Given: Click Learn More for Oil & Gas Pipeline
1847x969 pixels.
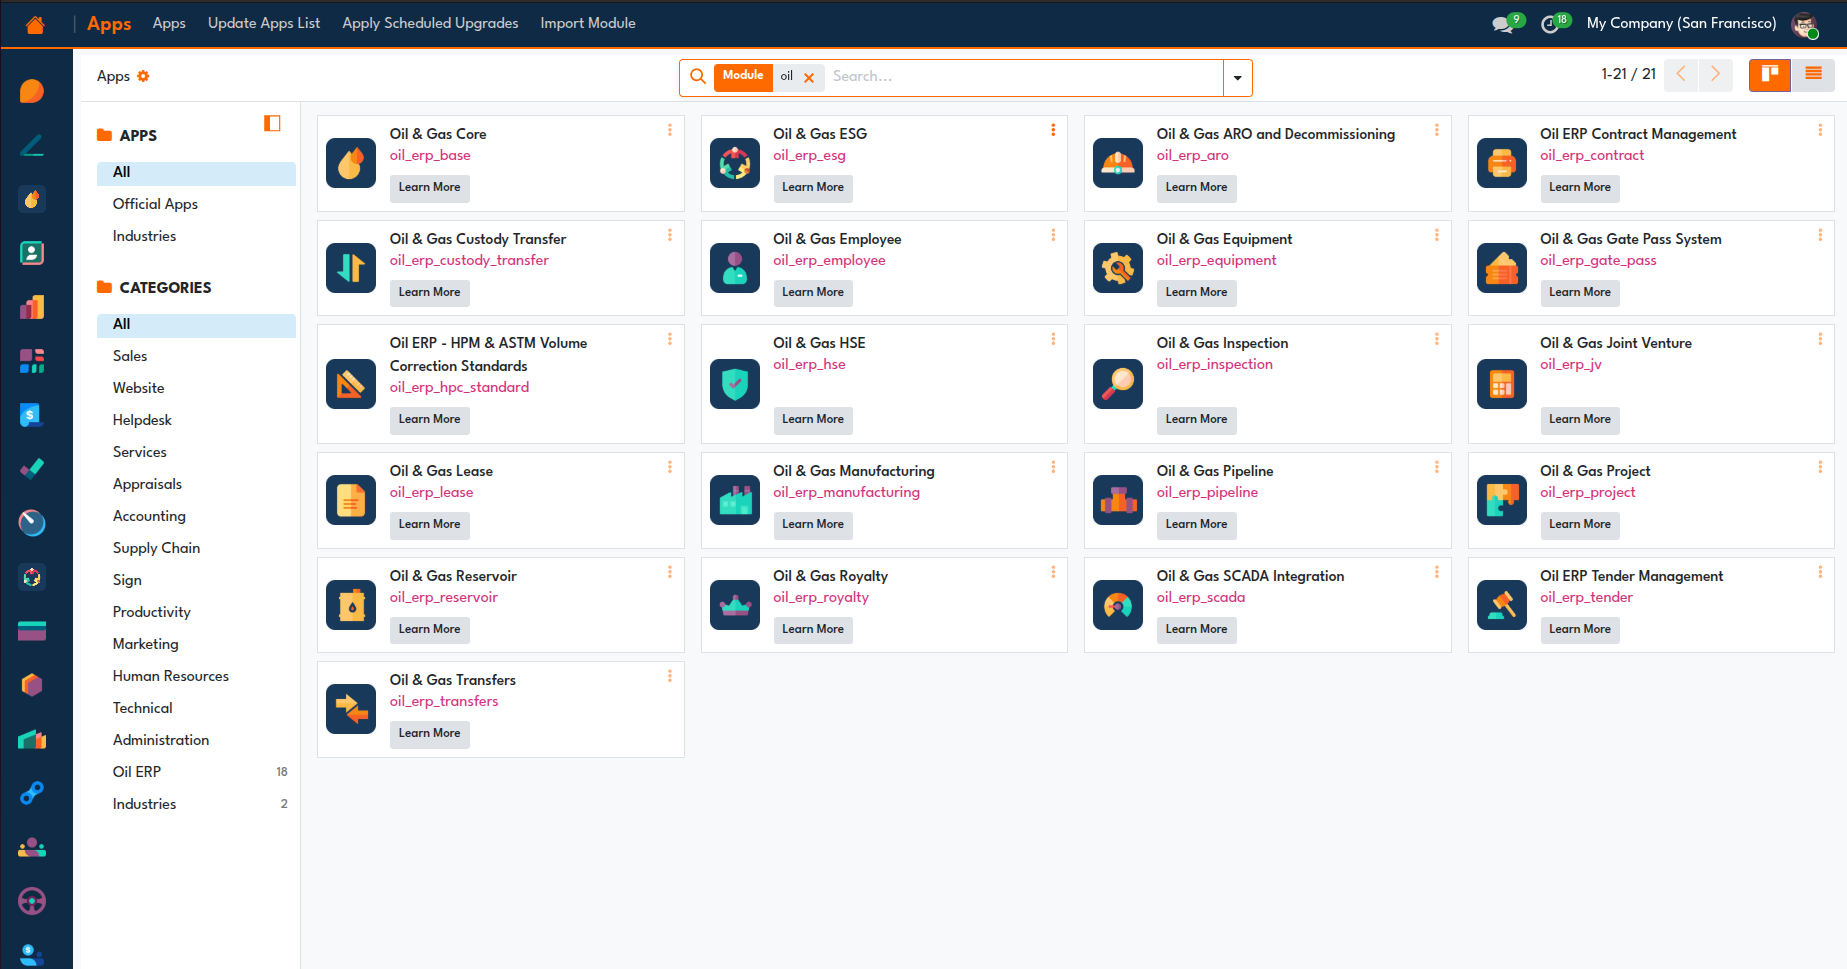Looking at the screenshot, I should pyautogui.click(x=1196, y=524).
